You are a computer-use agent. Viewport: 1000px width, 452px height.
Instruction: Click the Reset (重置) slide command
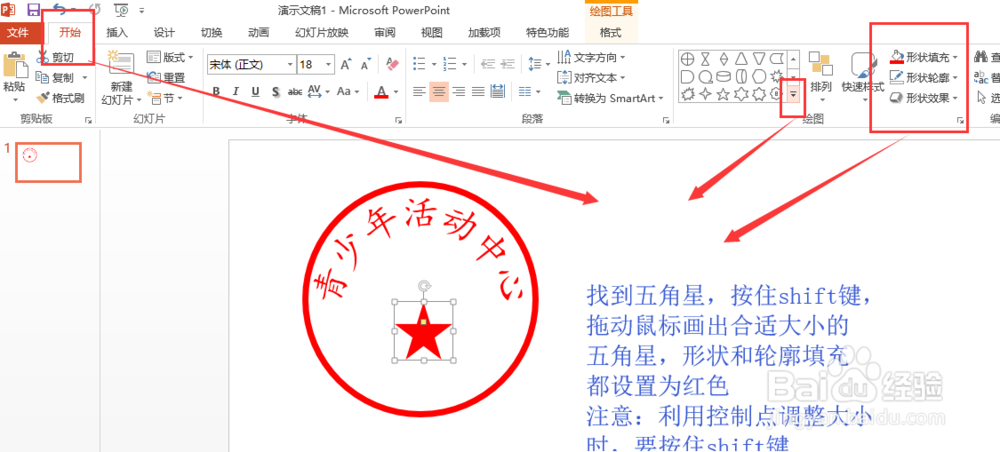point(166,78)
